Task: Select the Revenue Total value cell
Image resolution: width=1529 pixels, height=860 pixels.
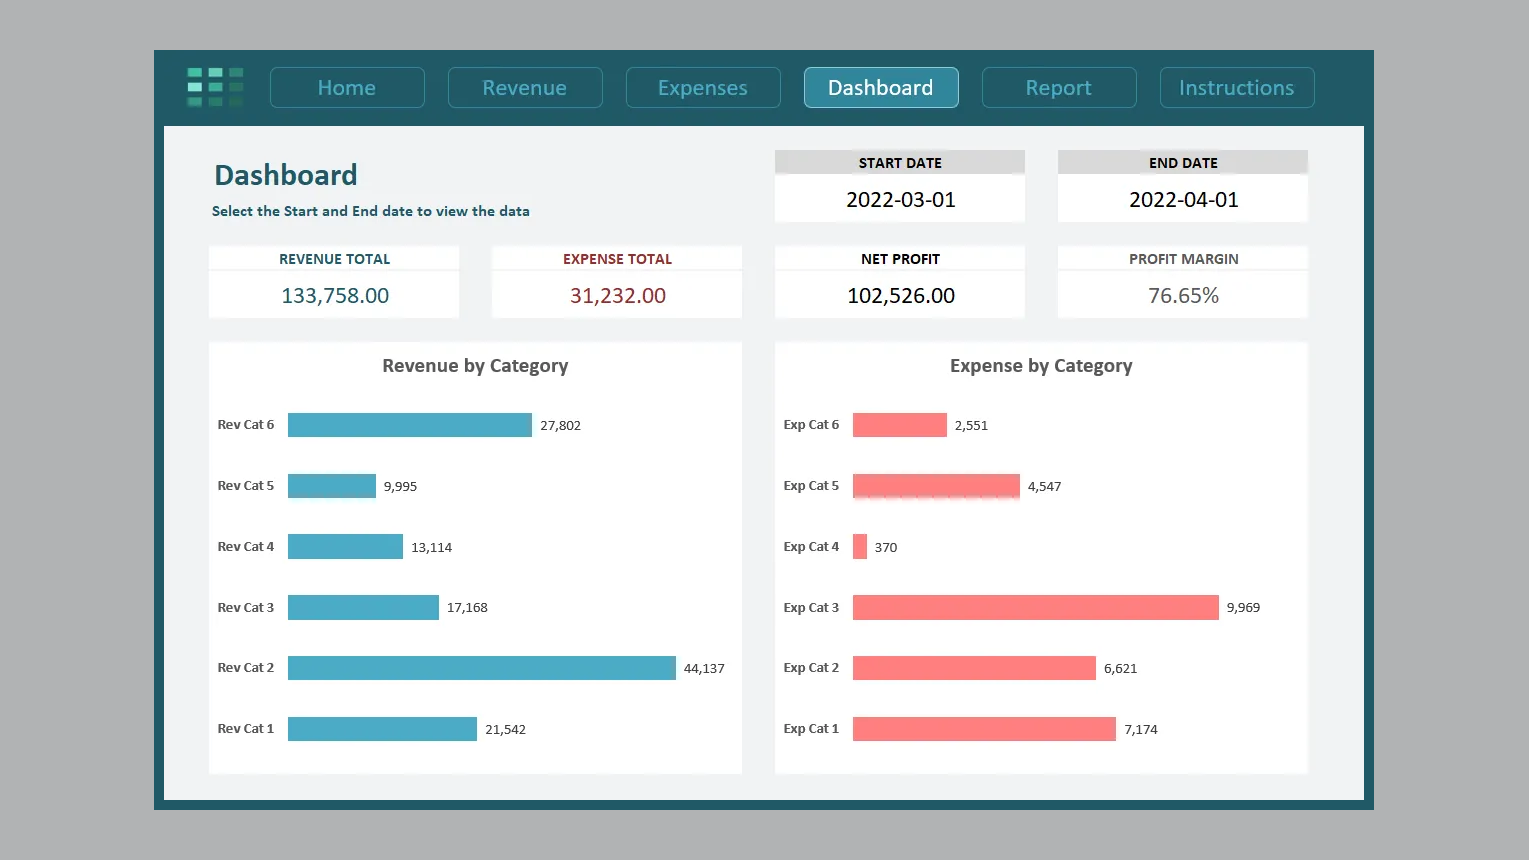Action: point(334,296)
